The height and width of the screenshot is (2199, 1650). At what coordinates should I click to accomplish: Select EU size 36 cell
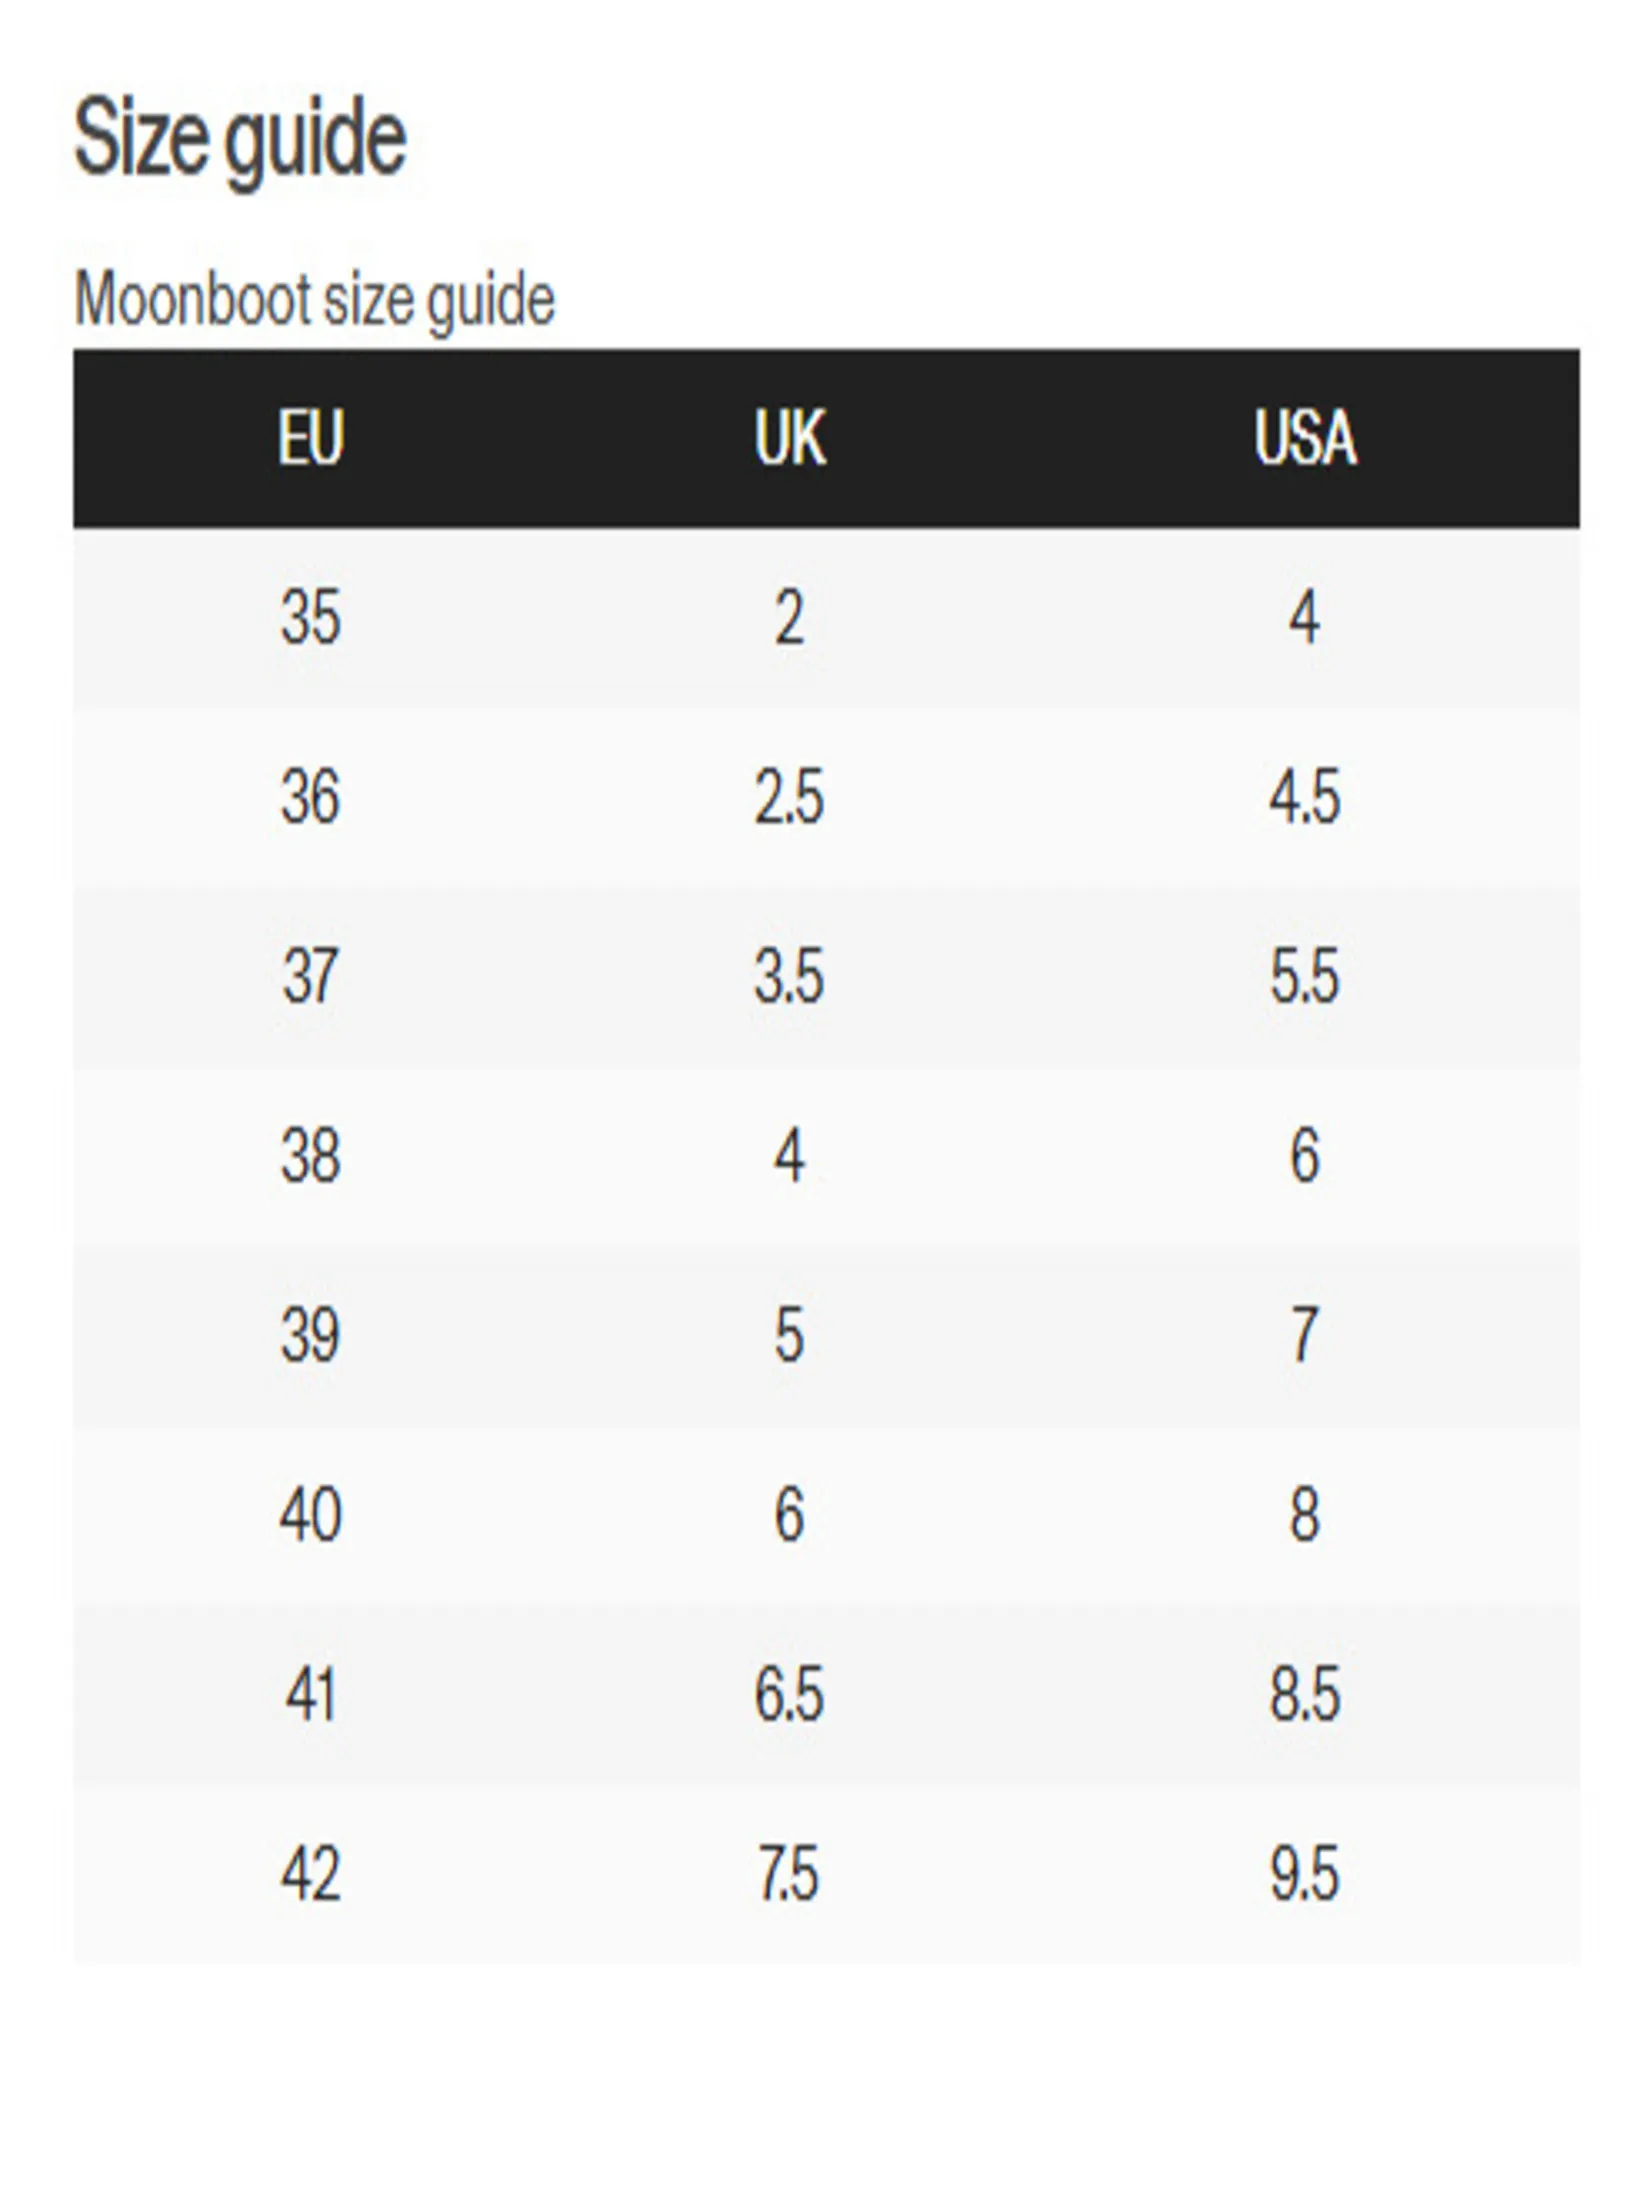click(311, 797)
